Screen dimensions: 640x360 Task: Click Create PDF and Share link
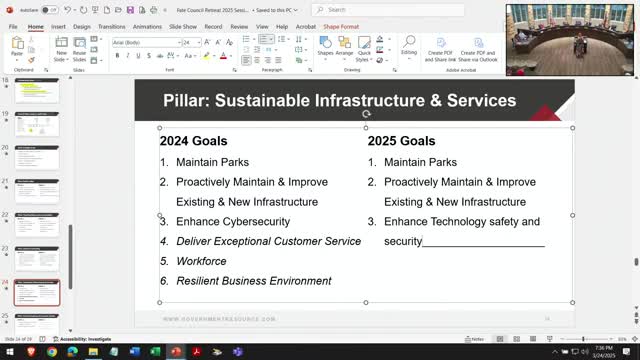pyautogui.click(x=440, y=49)
